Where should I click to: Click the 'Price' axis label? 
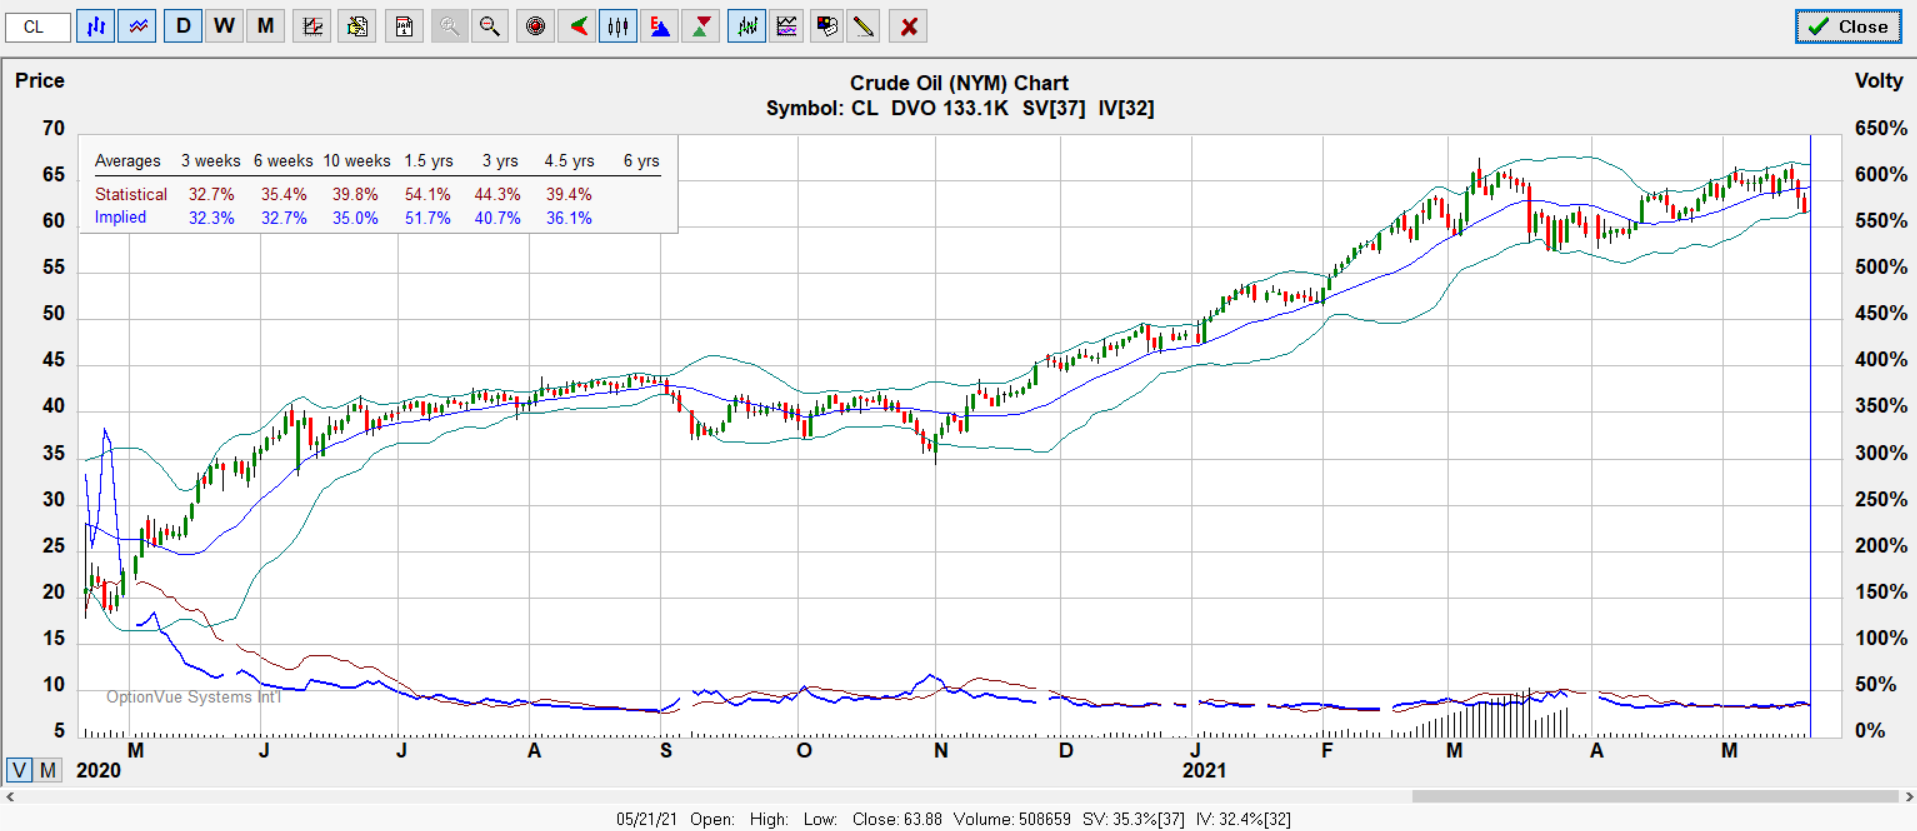click(40, 81)
